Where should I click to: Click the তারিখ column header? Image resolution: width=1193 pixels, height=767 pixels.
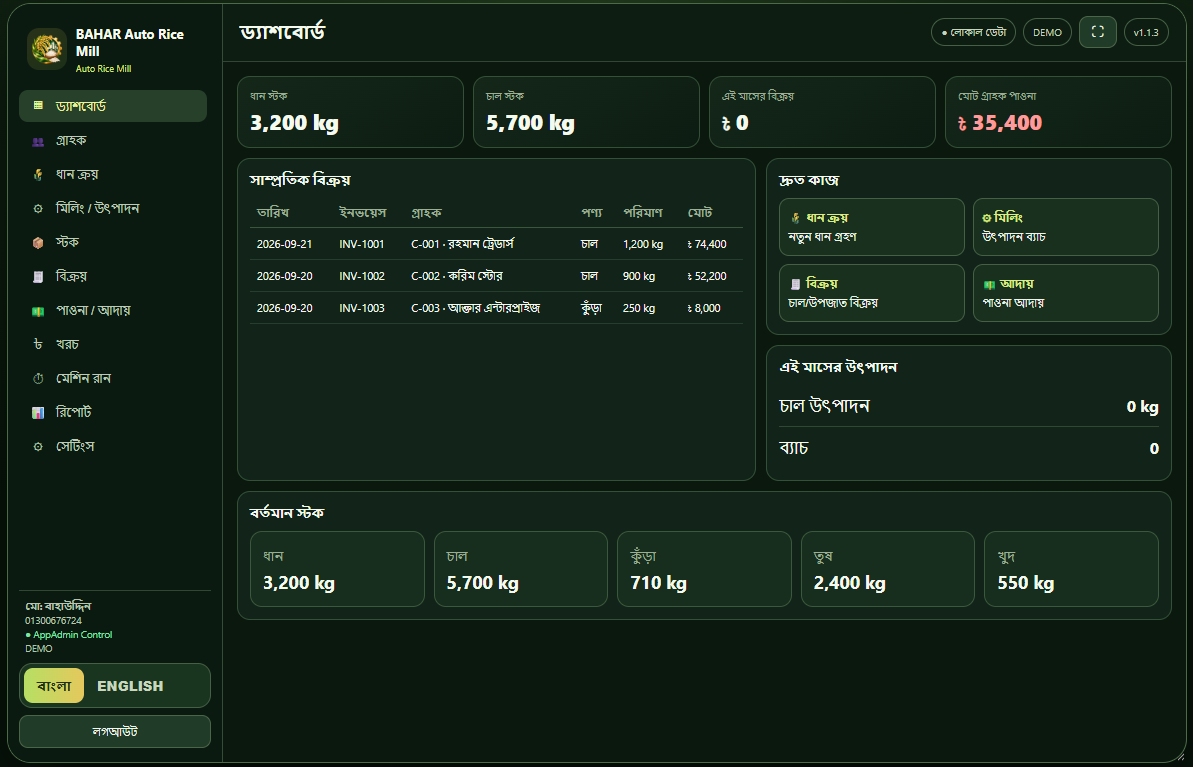pos(272,212)
